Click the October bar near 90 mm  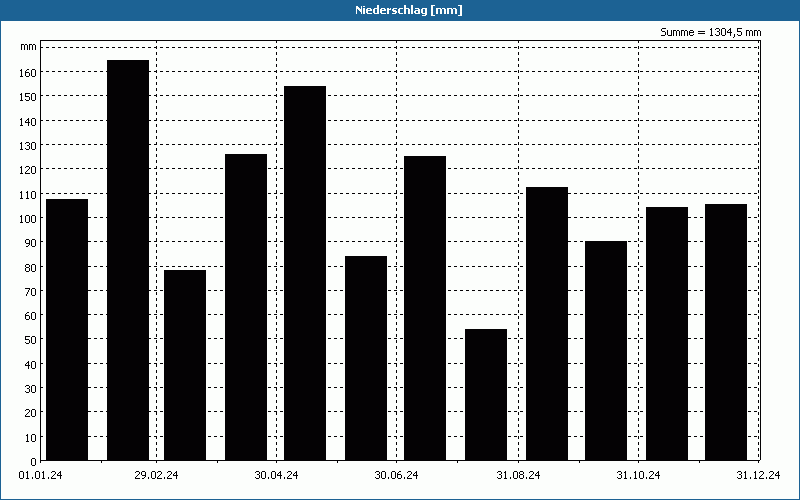pyautogui.click(x=606, y=351)
